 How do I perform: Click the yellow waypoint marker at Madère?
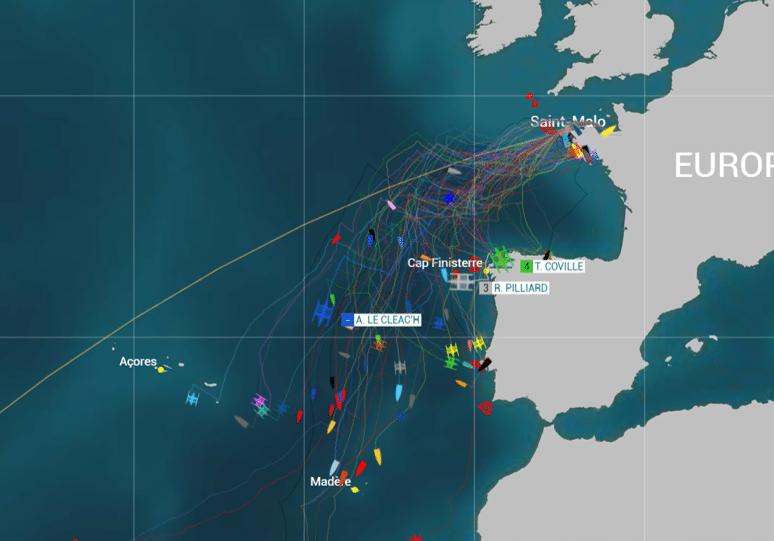click(x=354, y=490)
